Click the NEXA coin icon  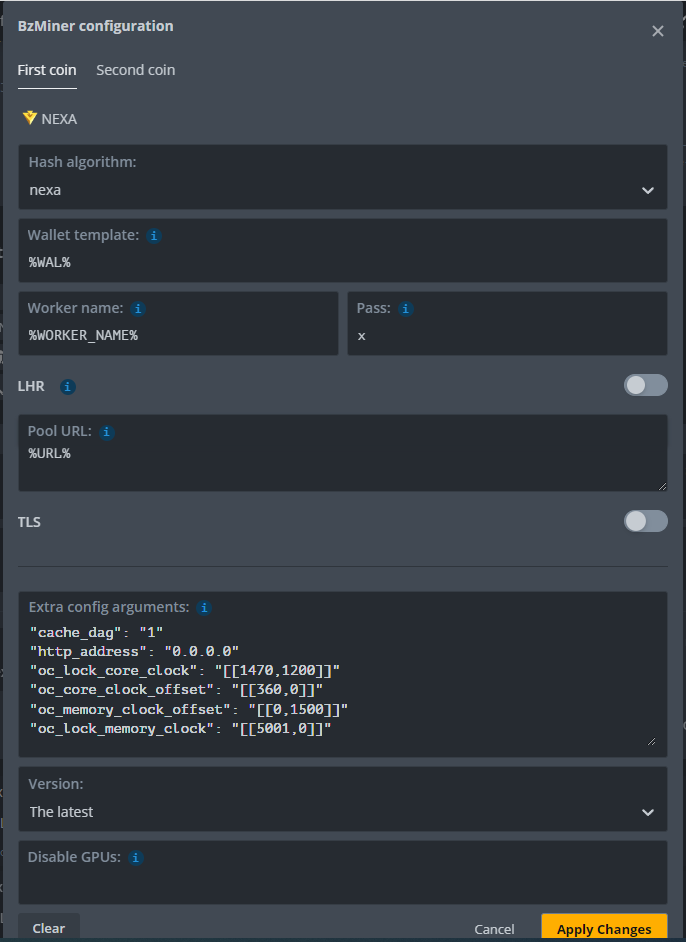tap(29, 117)
